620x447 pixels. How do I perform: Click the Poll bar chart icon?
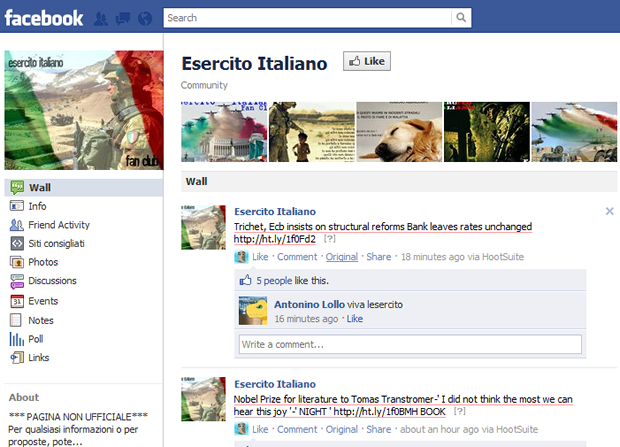pos(17,339)
